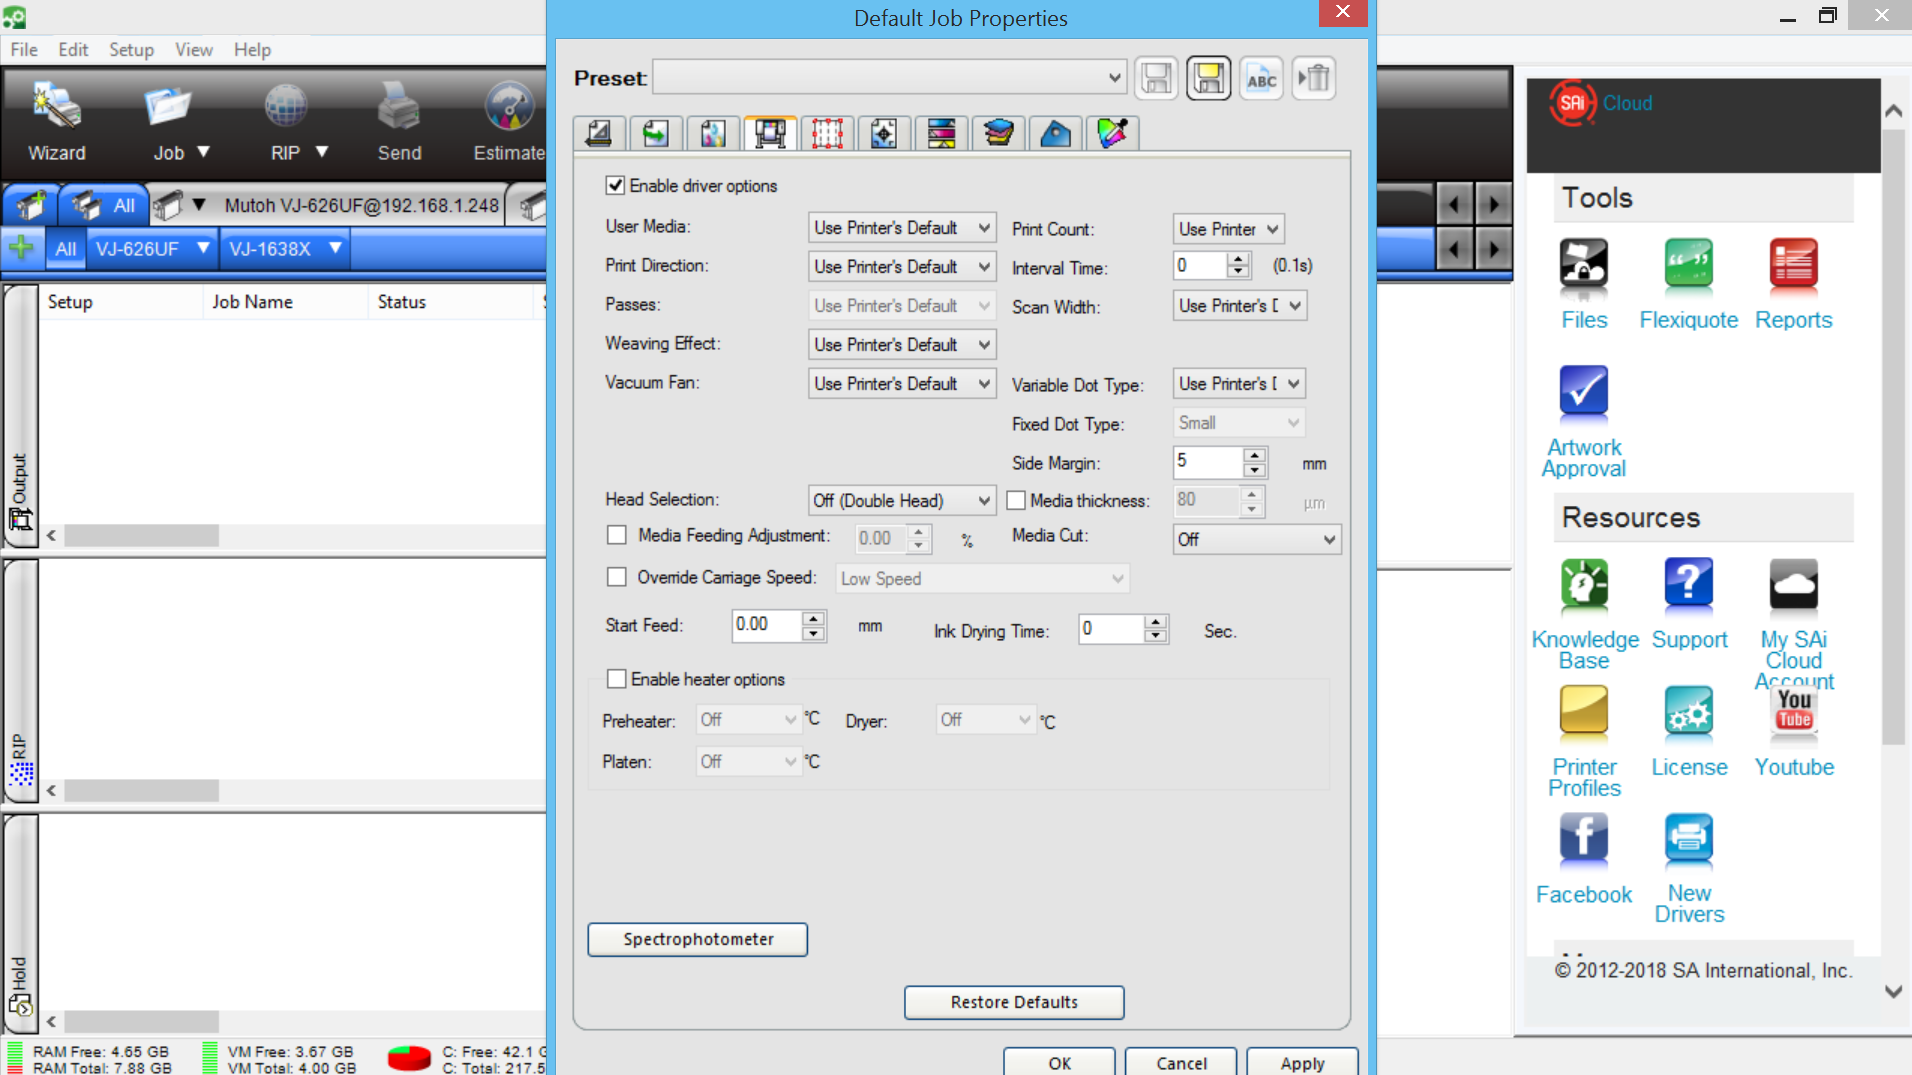Open the Color adjustment bars tab icon
This screenshot has height=1075, width=1912.
pos(941,133)
